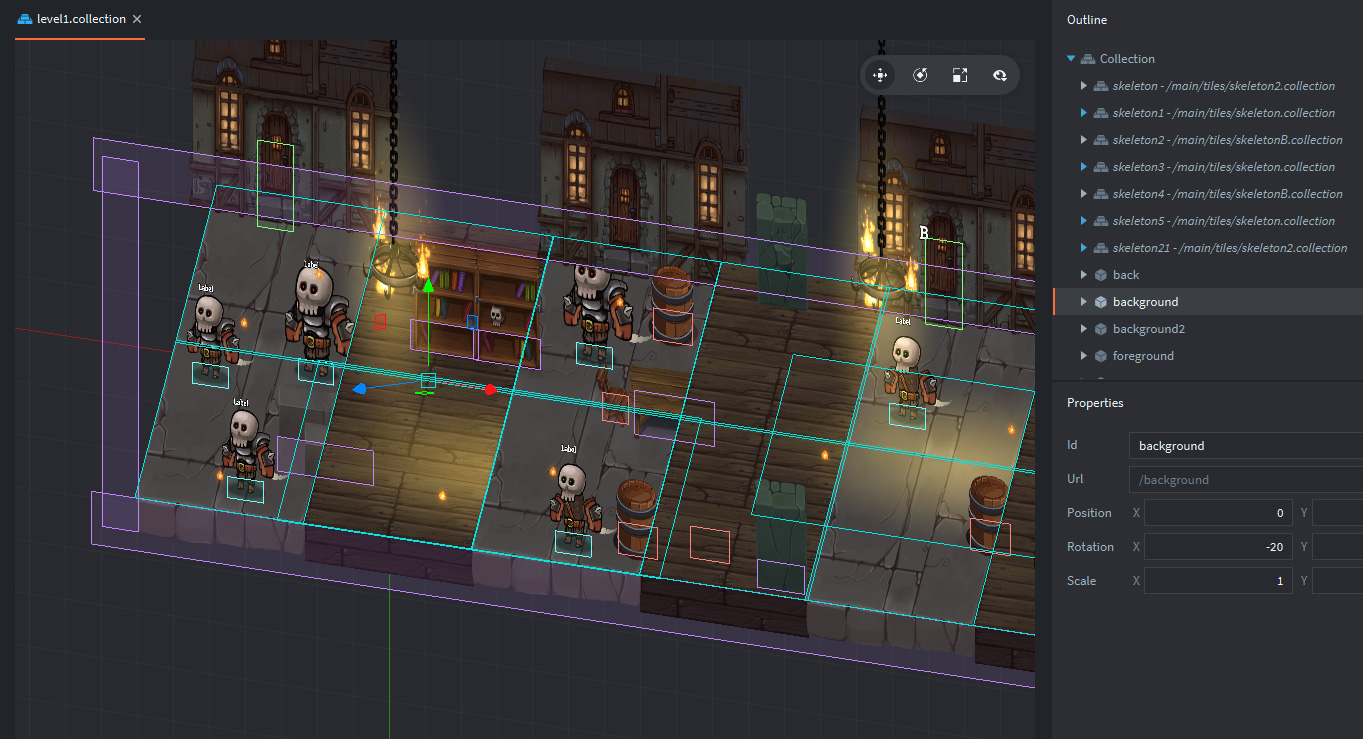1363x739 pixels.
Task: Click the Outline panel header
Action: coord(1087,20)
